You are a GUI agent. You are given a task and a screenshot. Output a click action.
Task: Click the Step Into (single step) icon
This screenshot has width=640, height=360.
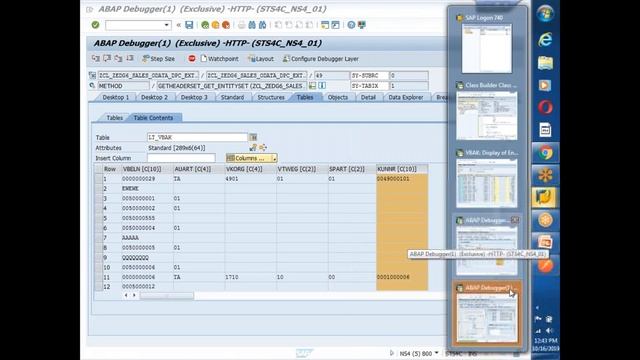click(x=96, y=58)
